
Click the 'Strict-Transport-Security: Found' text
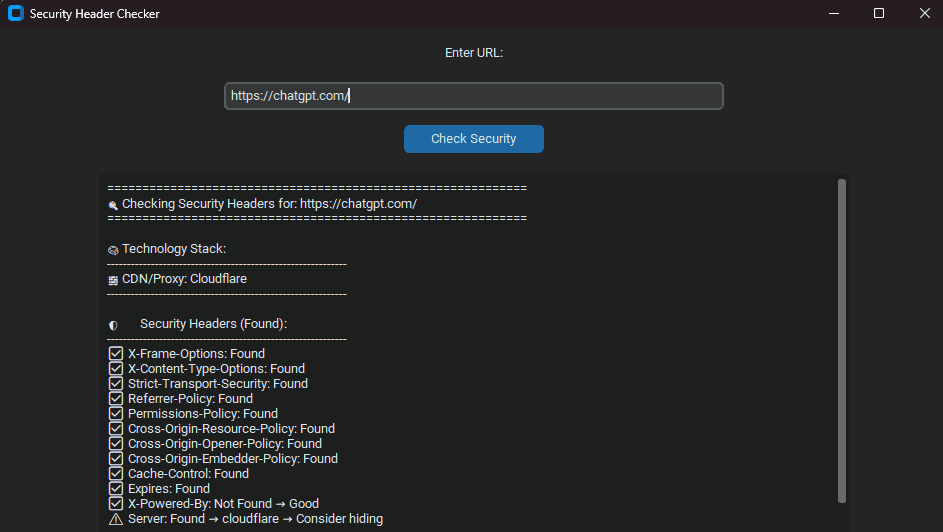point(218,384)
